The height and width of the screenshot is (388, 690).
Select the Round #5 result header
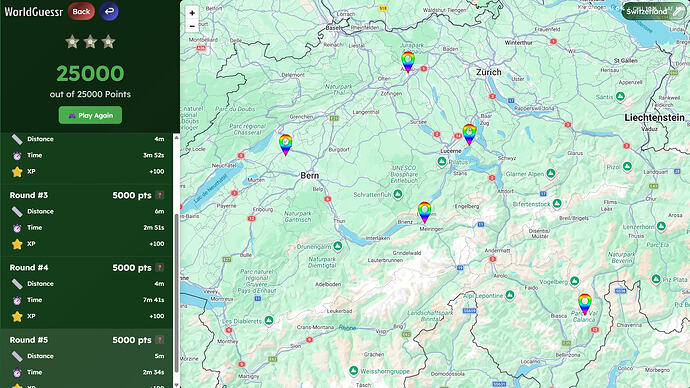(86, 340)
